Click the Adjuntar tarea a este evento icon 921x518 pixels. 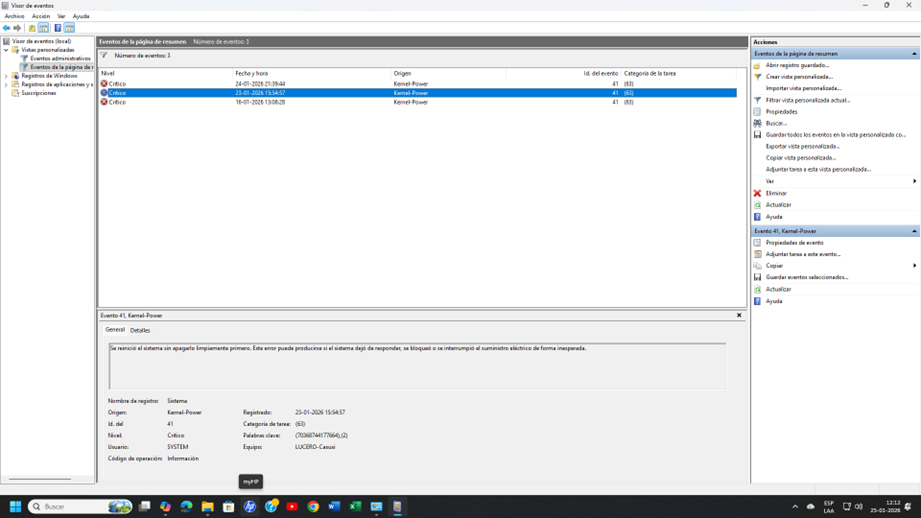(x=758, y=254)
